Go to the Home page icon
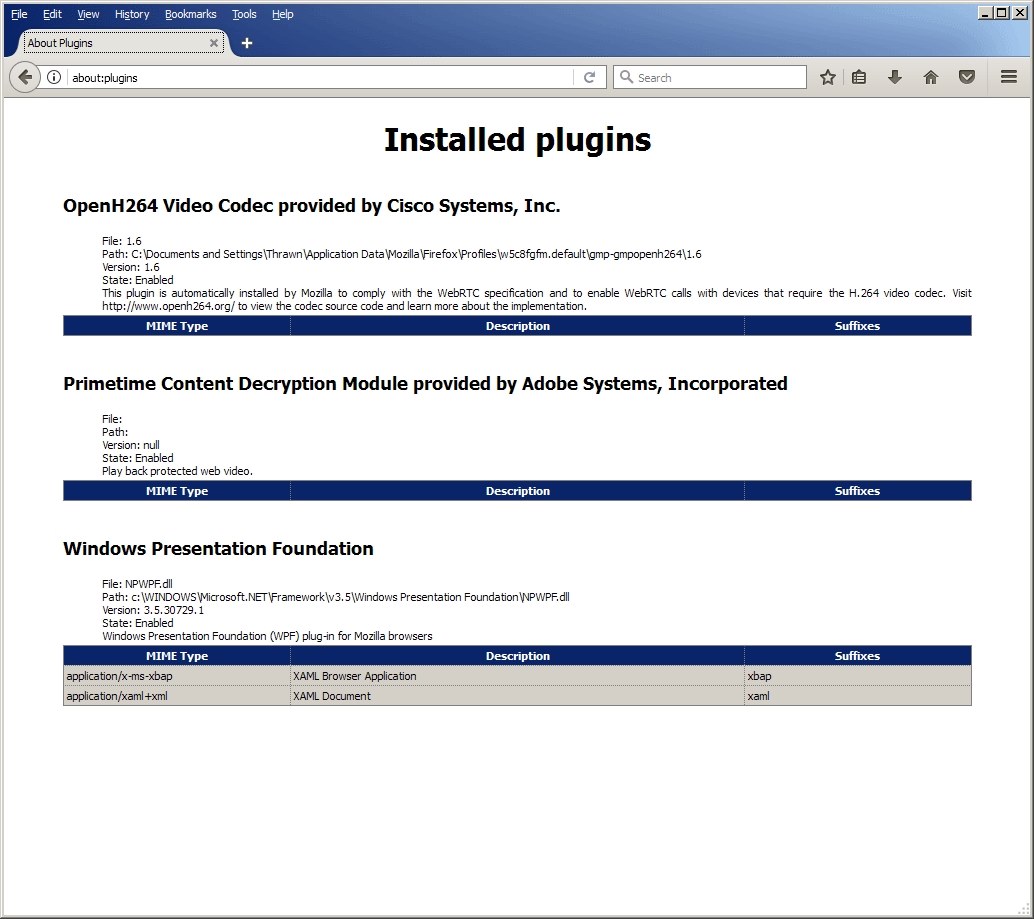 (x=930, y=77)
